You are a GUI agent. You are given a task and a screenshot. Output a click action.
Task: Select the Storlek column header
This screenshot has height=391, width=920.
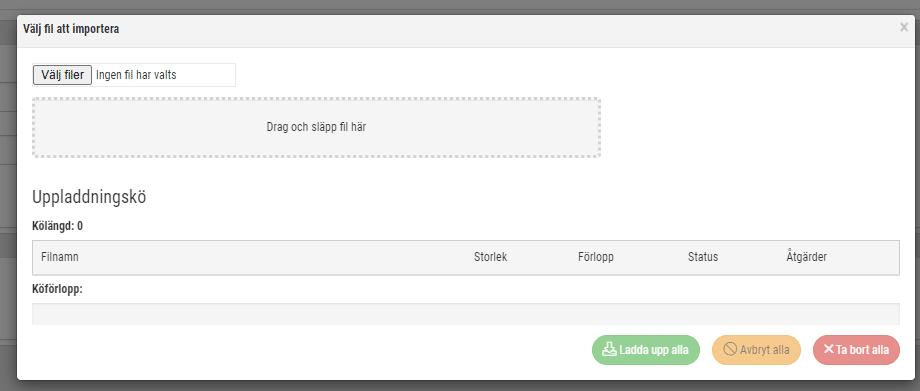click(x=491, y=257)
